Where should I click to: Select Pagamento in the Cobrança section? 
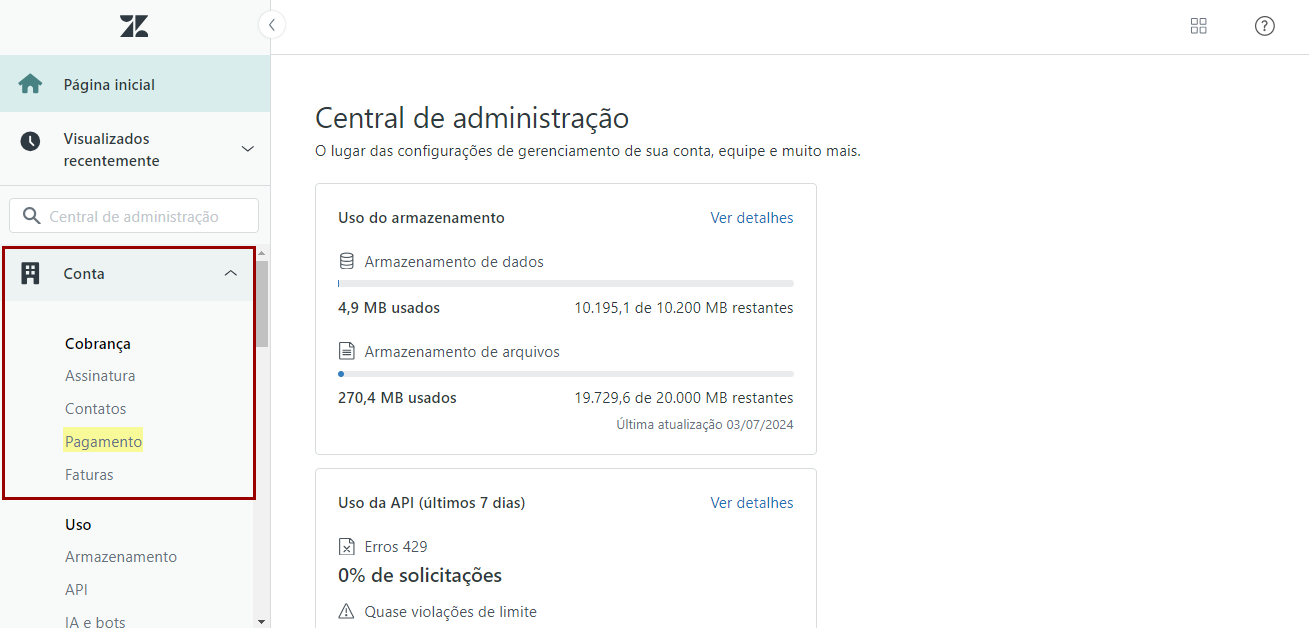tap(104, 442)
